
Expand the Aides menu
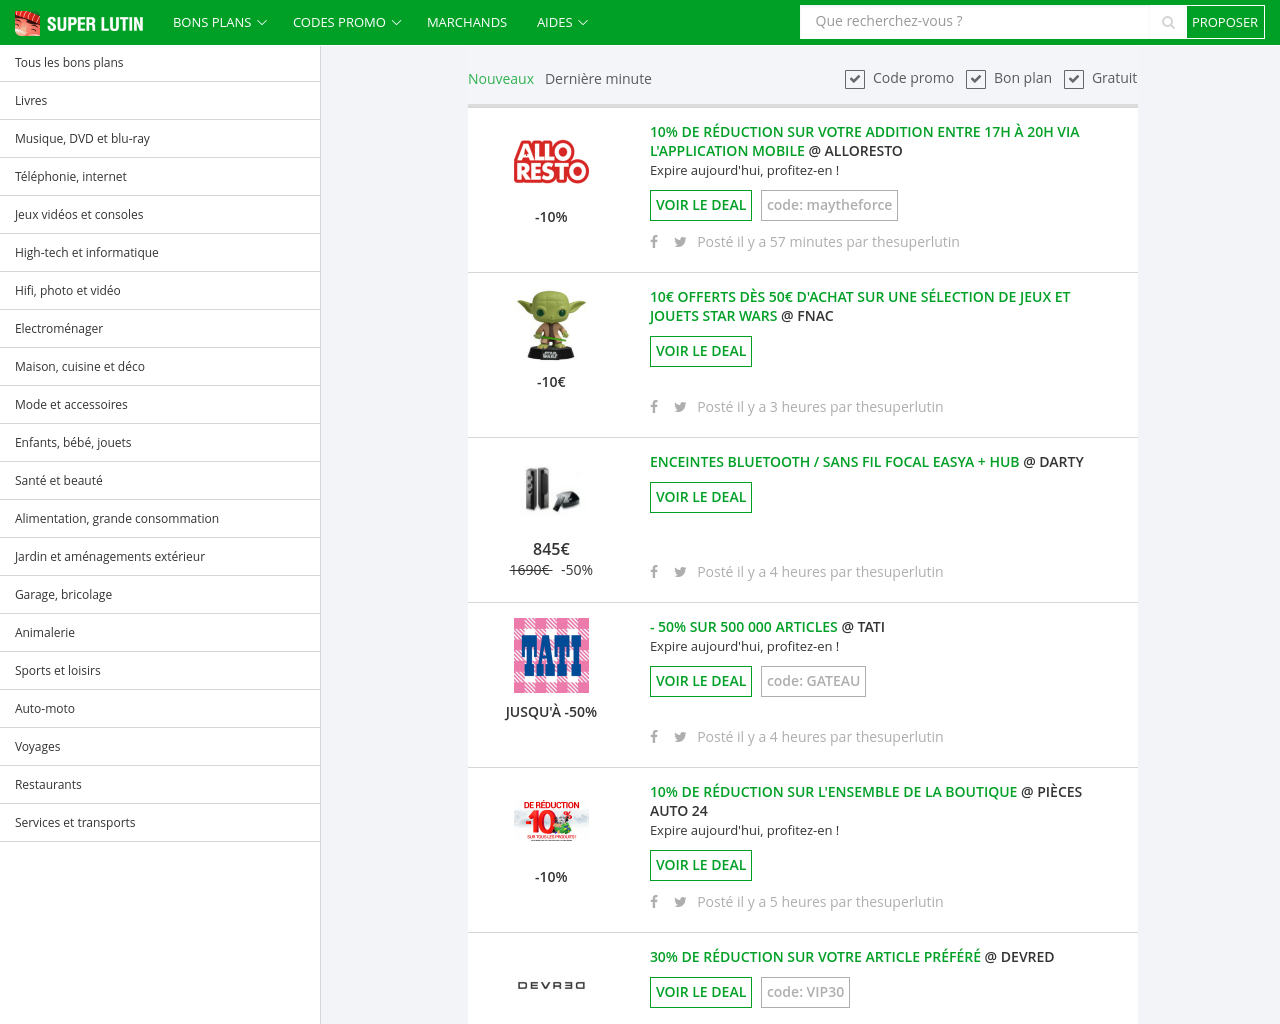tap(562, 22)
